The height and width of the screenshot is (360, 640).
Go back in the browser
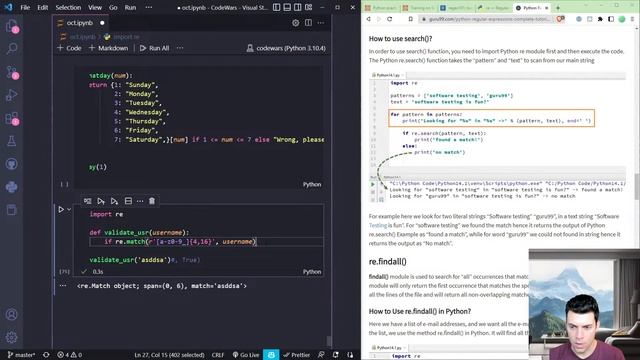pyautogui.click(x=369, y=19)
